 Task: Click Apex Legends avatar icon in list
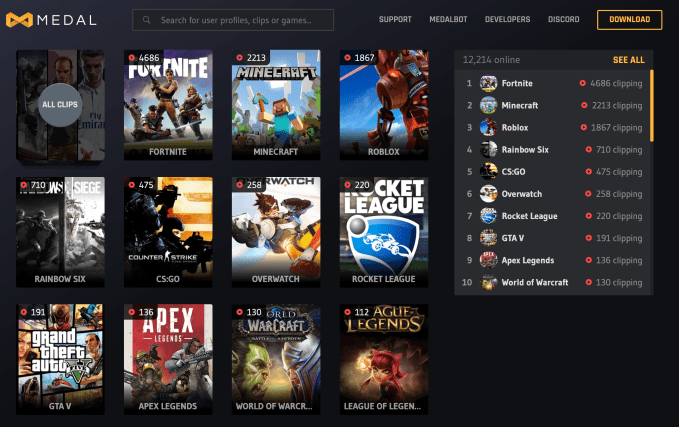click(488, 260)
